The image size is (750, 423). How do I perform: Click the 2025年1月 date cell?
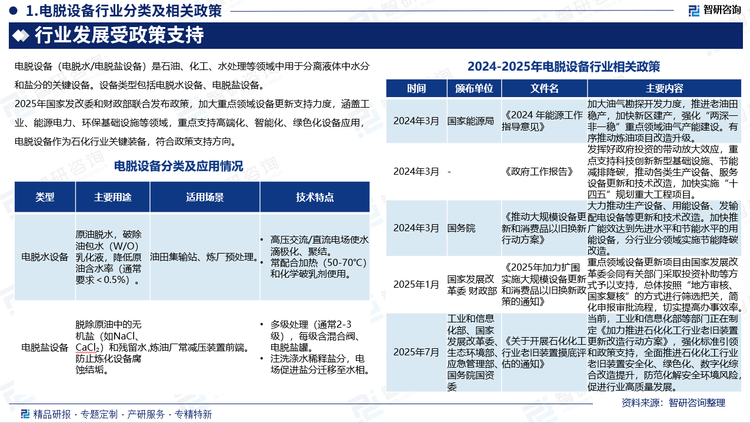tap(416, 285)
